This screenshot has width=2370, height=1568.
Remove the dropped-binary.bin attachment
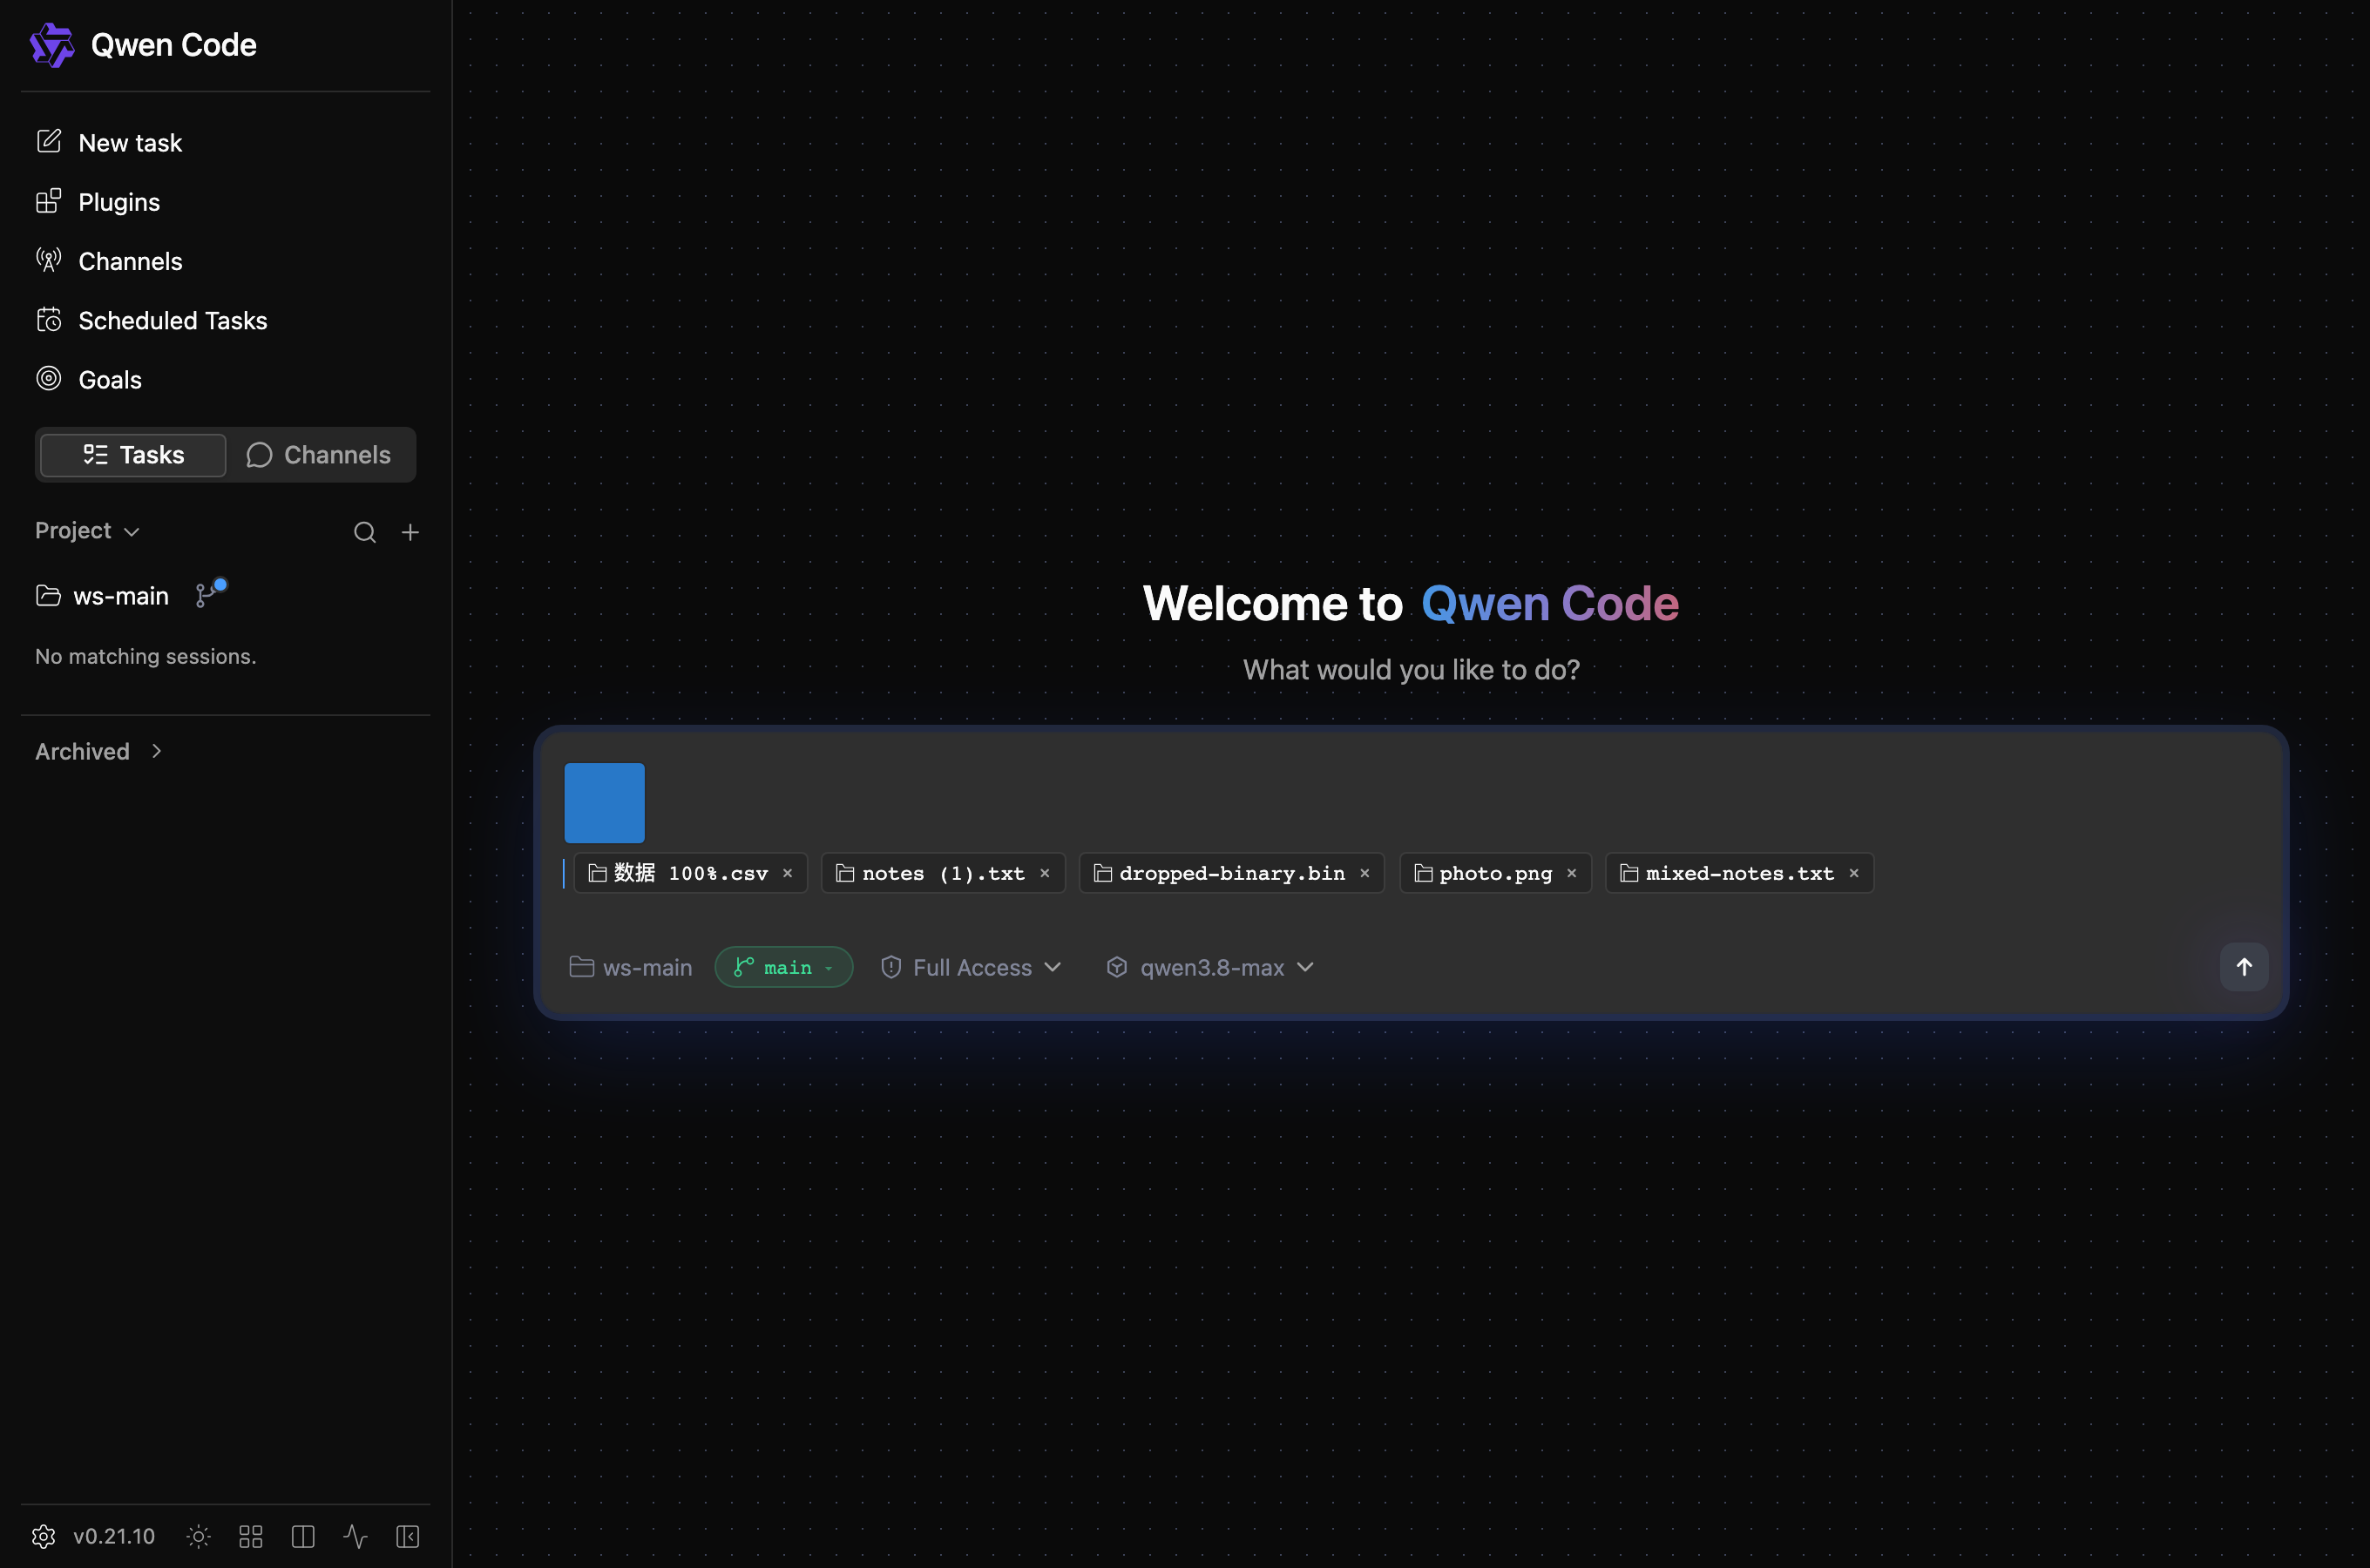(x=1365, y=873)
